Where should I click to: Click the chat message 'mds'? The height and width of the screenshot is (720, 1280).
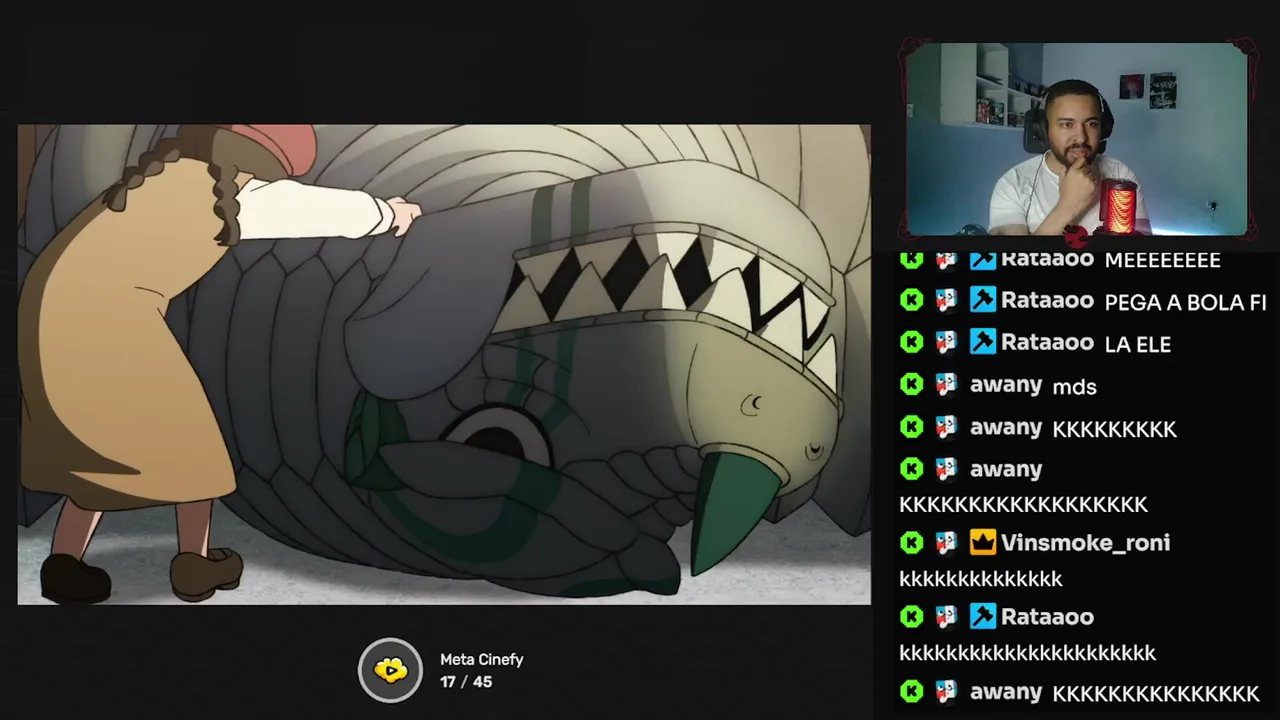pos(1075,386)
